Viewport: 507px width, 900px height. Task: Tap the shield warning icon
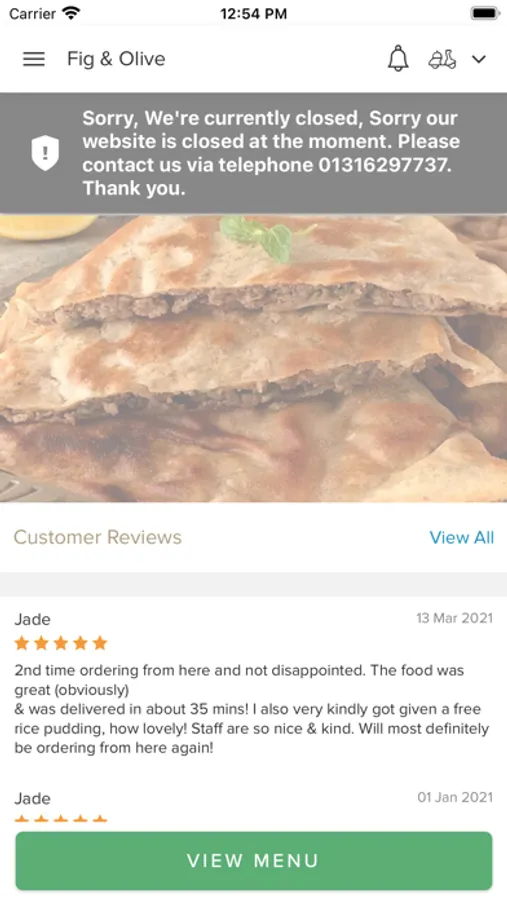click(45, 153)
